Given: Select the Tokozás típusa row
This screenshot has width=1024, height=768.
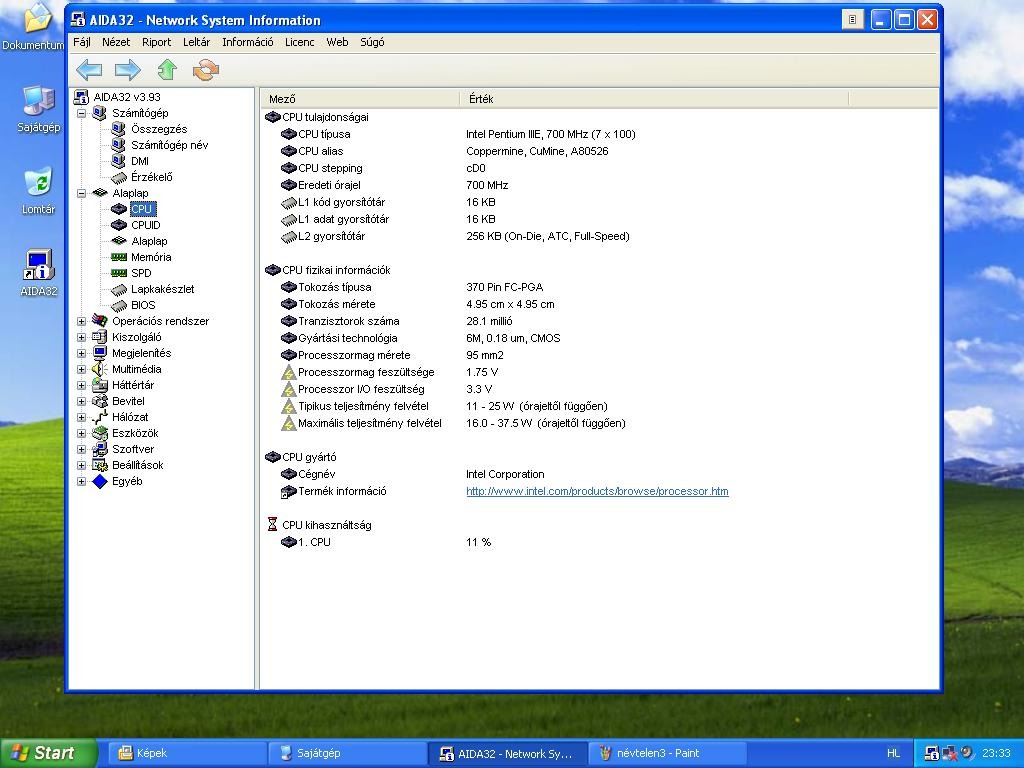Looking at the screenshot, I should coord(411,287).
